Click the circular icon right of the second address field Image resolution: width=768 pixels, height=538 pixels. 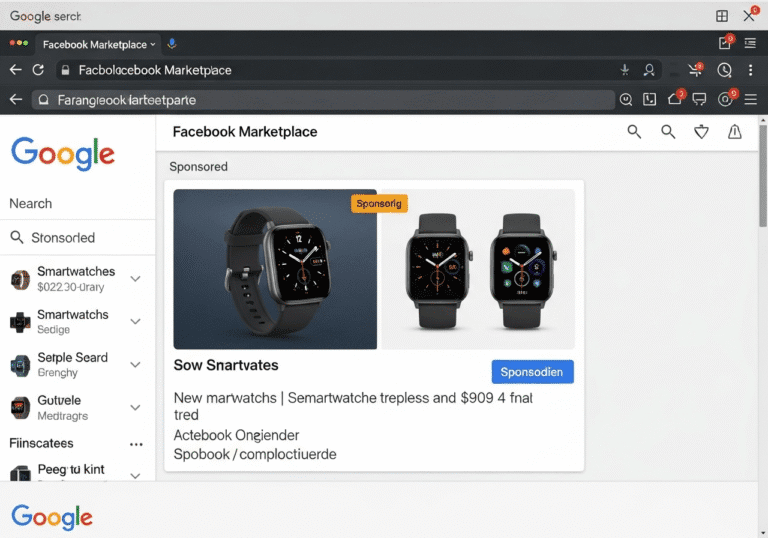coord(625,99)
